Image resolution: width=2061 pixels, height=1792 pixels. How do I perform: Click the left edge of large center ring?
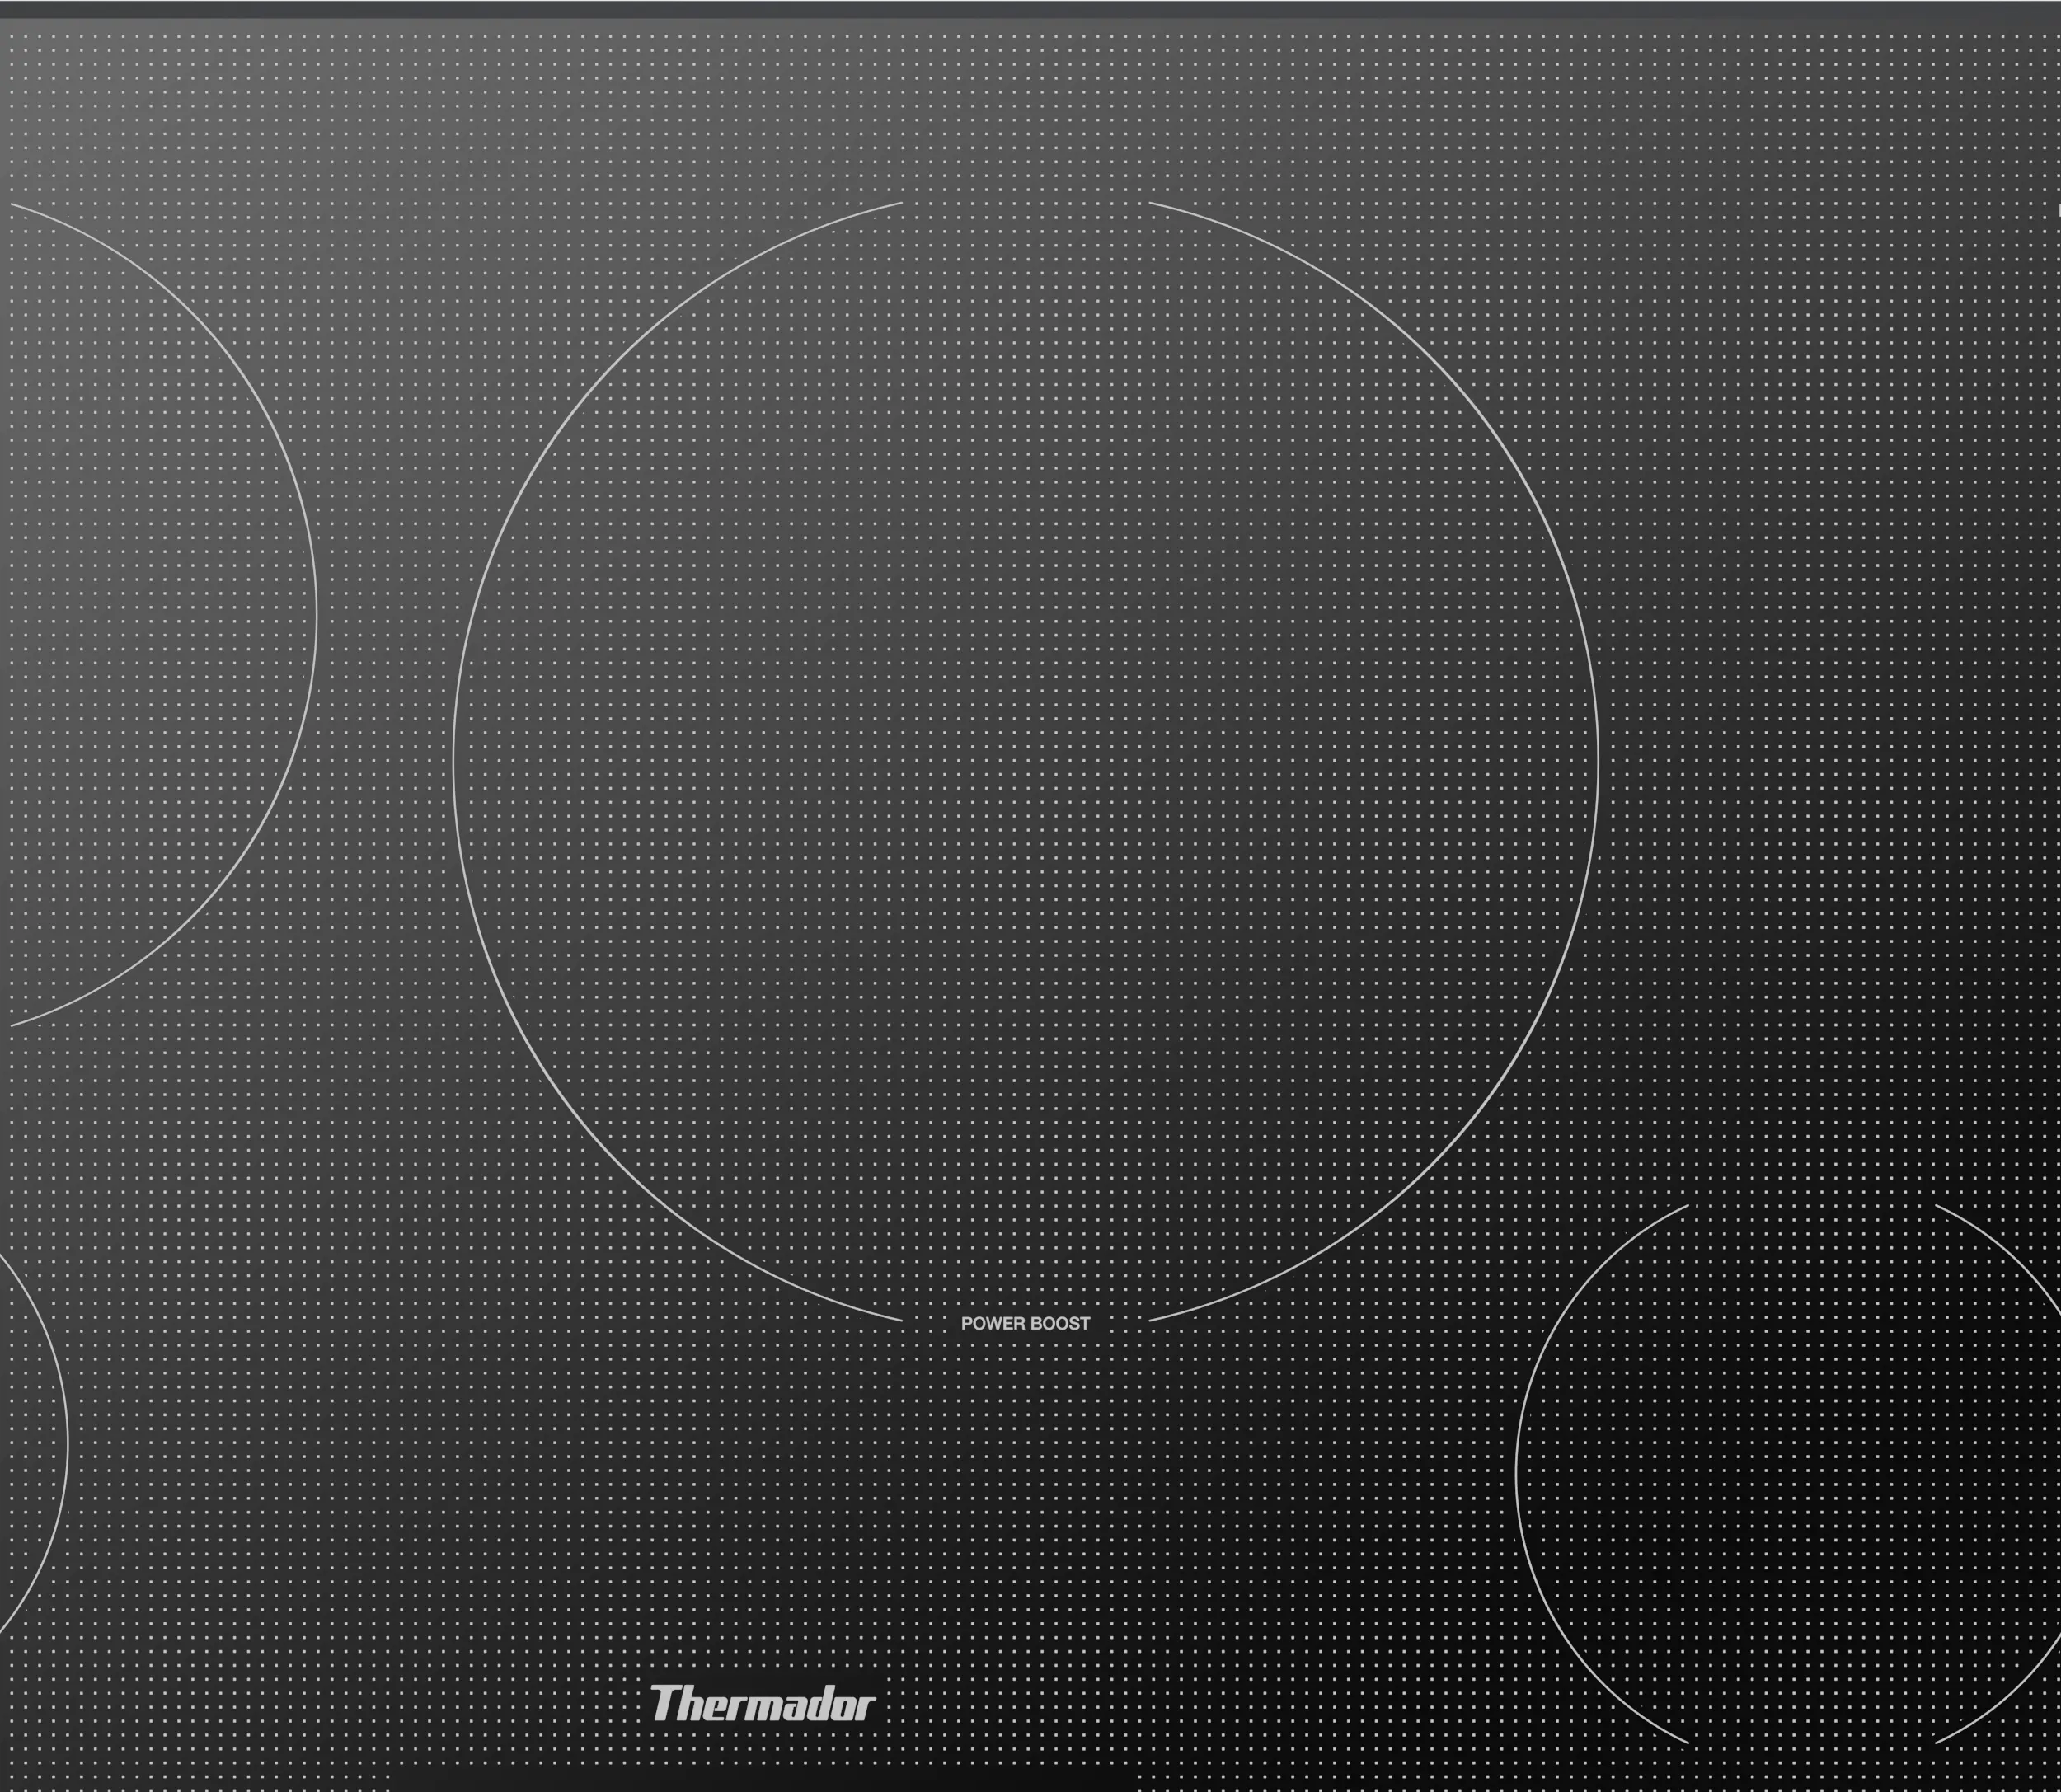[454, 760]
